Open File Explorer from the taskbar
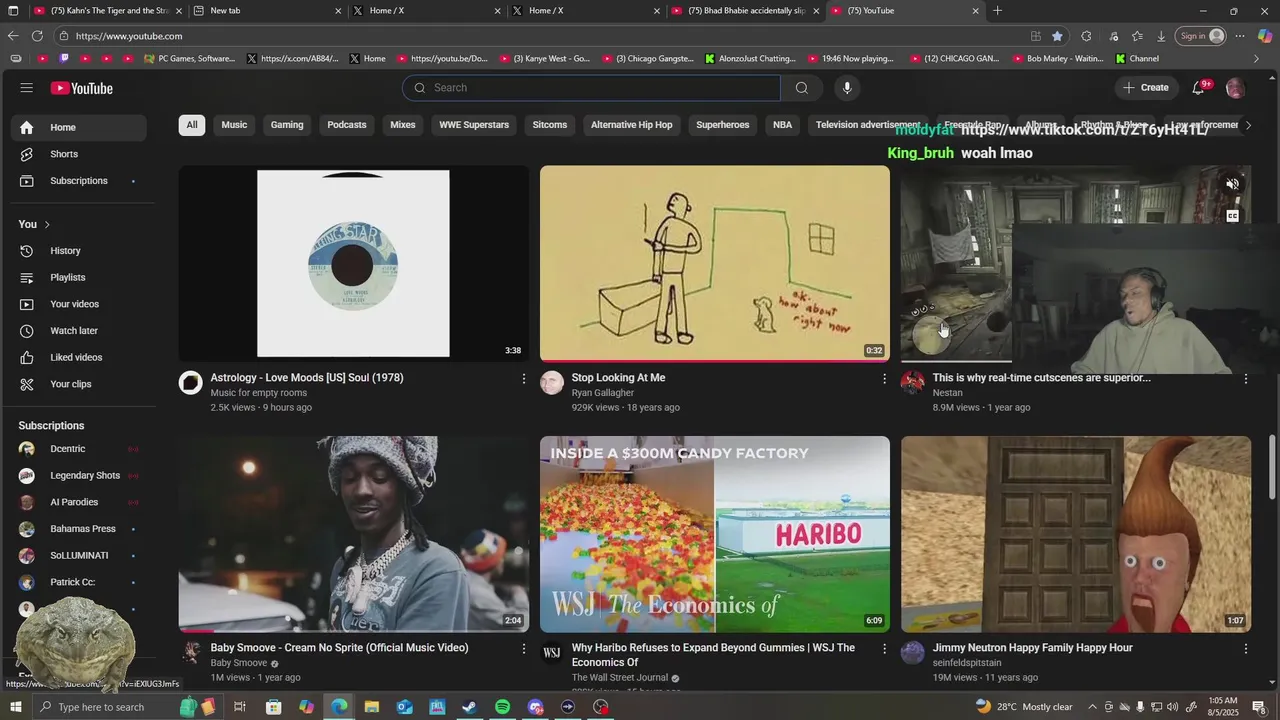 (371, 707)
